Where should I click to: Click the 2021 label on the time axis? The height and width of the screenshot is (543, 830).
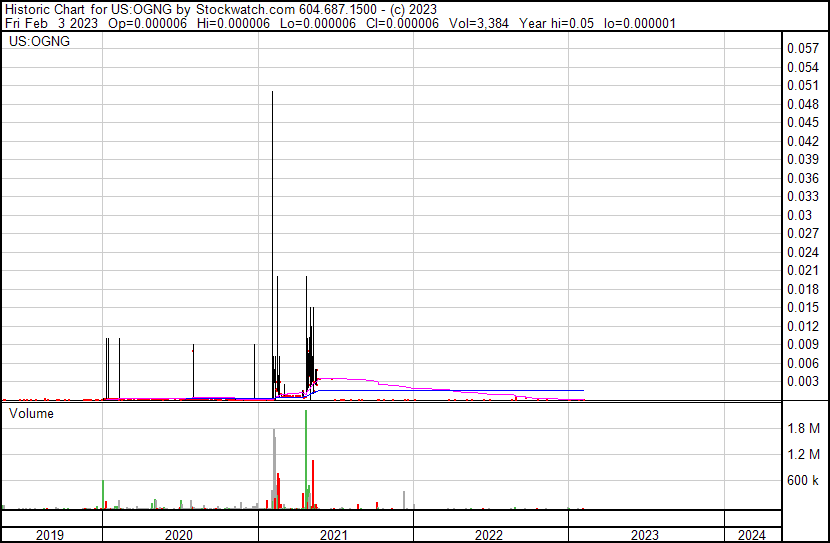click(334, 535)
